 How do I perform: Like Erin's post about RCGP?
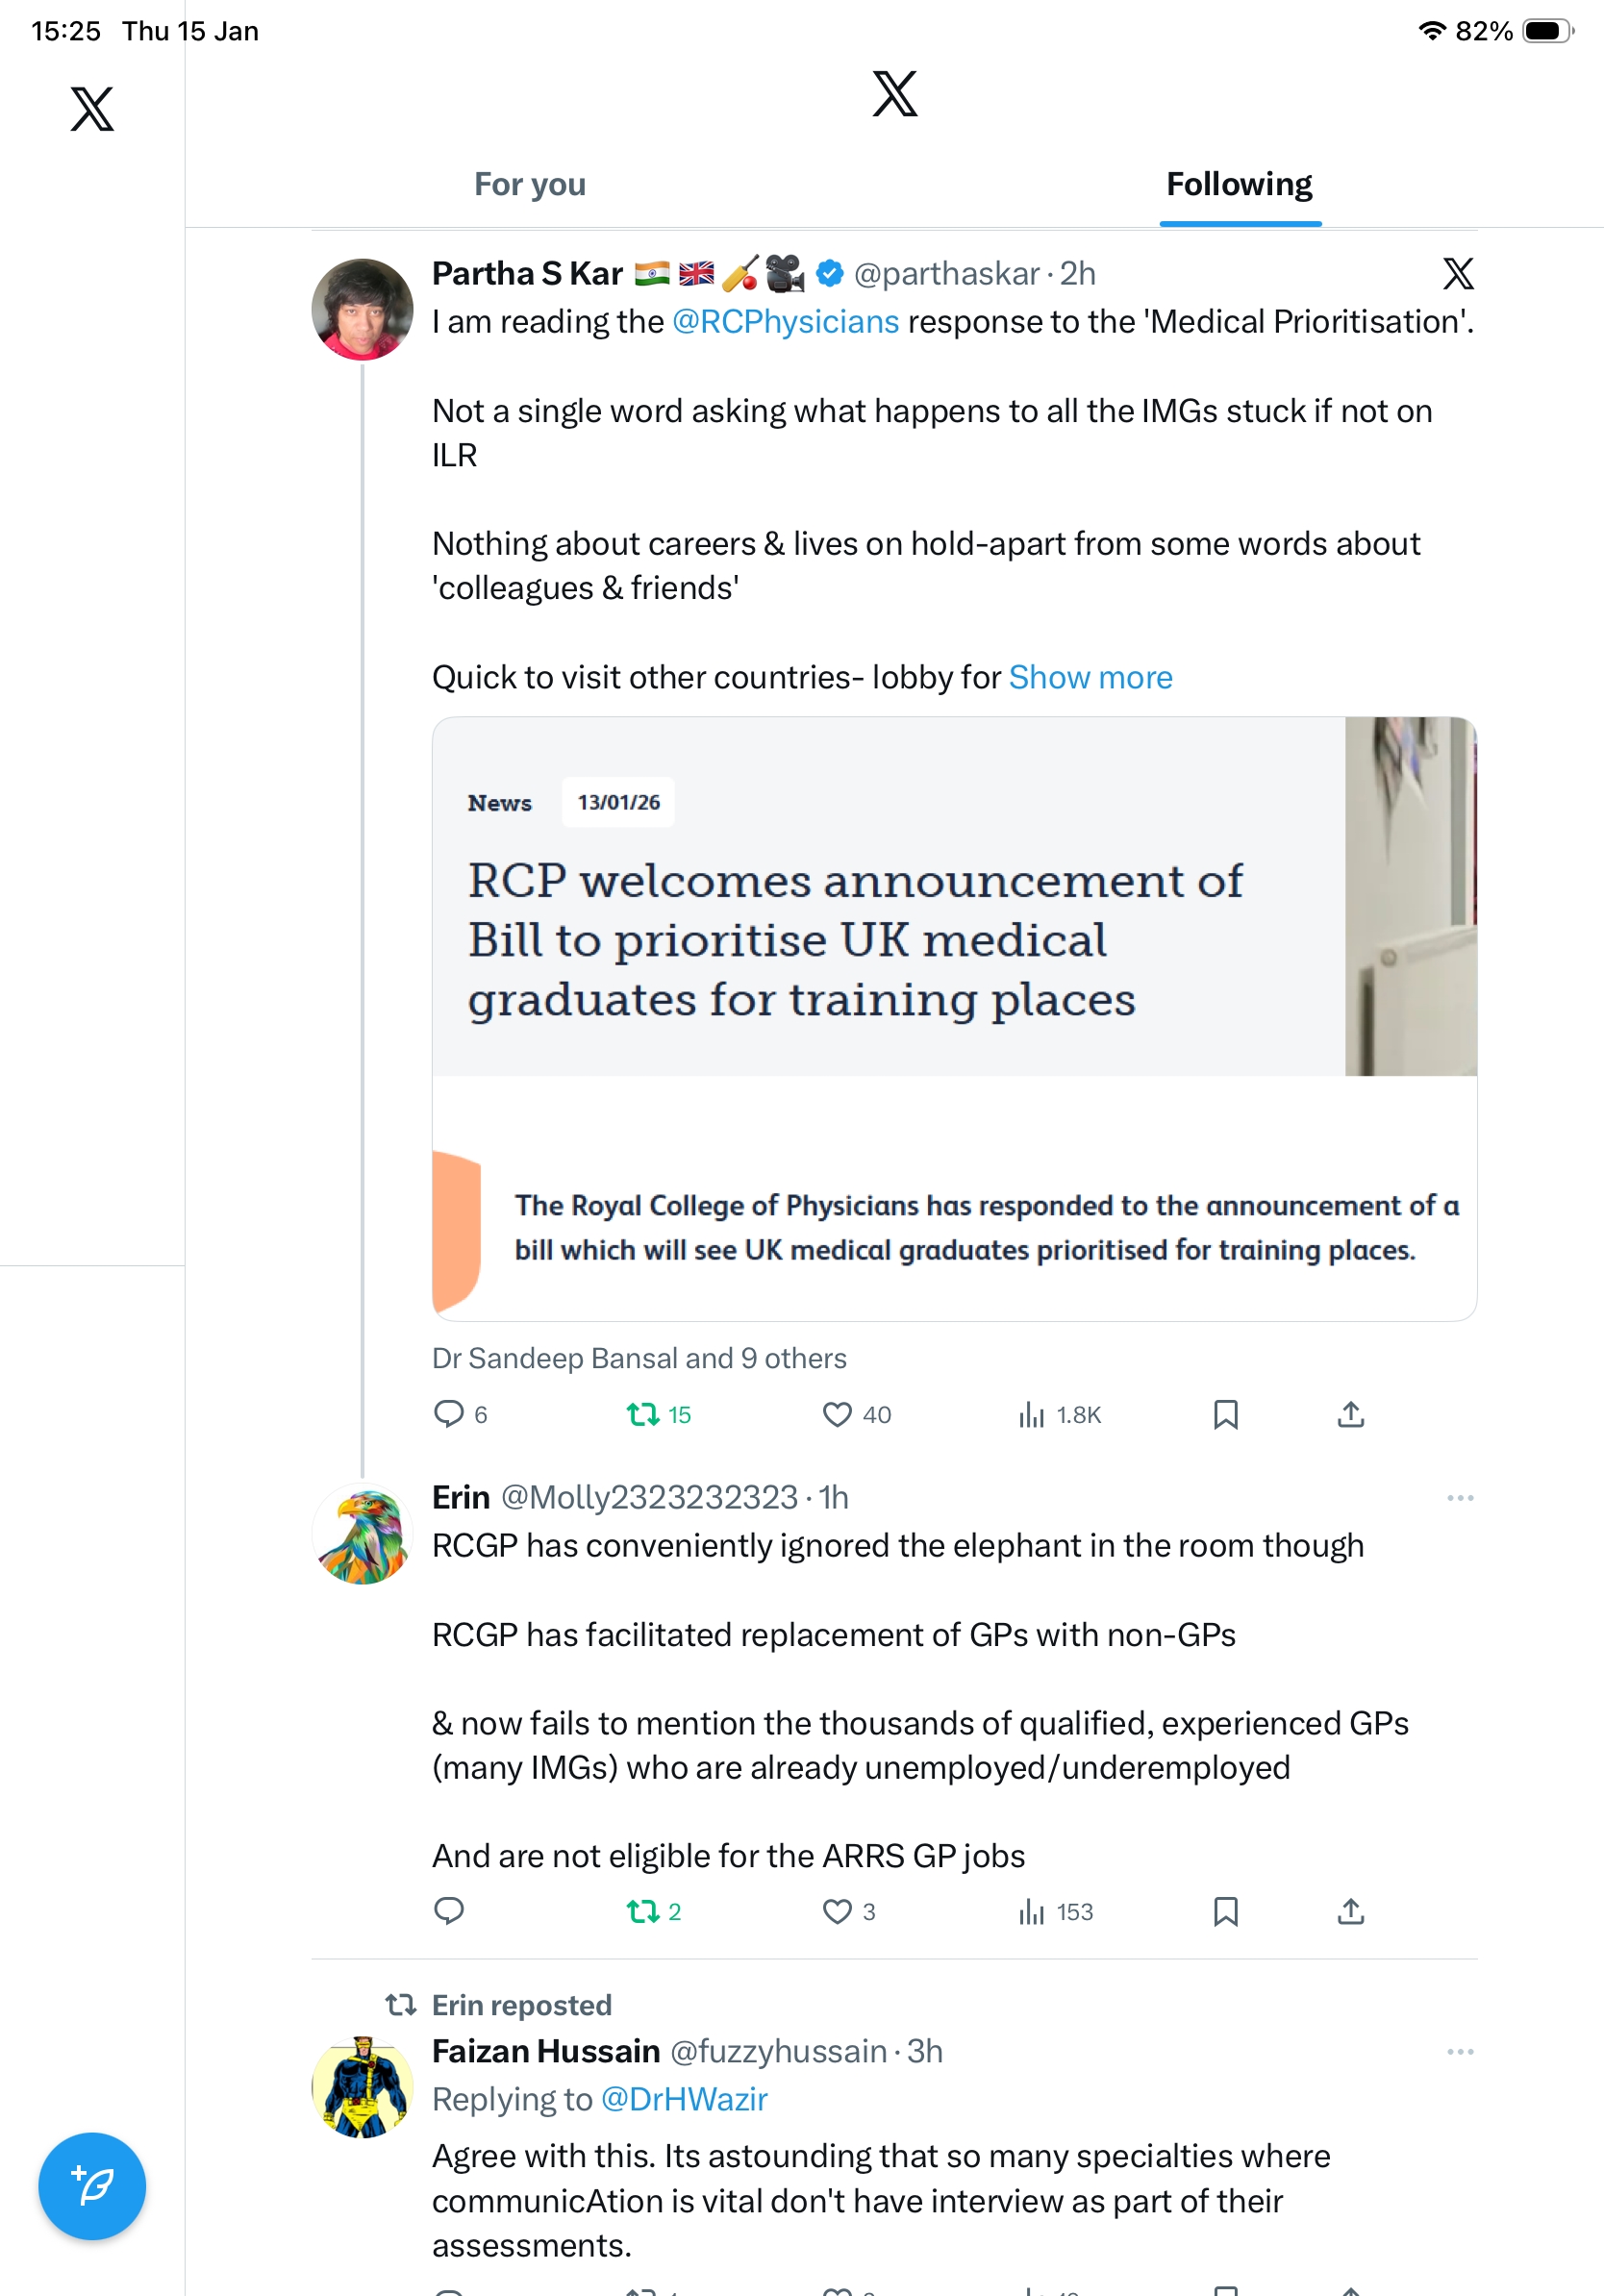point(837,1911)
